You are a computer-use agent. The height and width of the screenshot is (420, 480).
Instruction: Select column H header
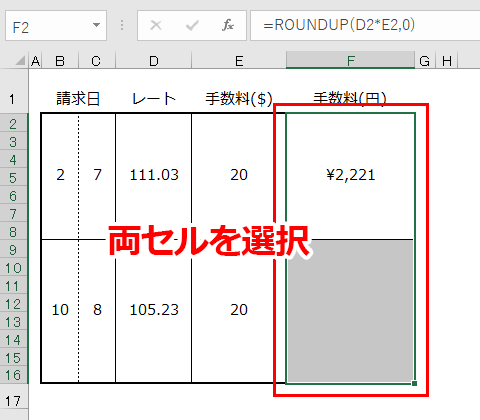(x=447, y=60)
